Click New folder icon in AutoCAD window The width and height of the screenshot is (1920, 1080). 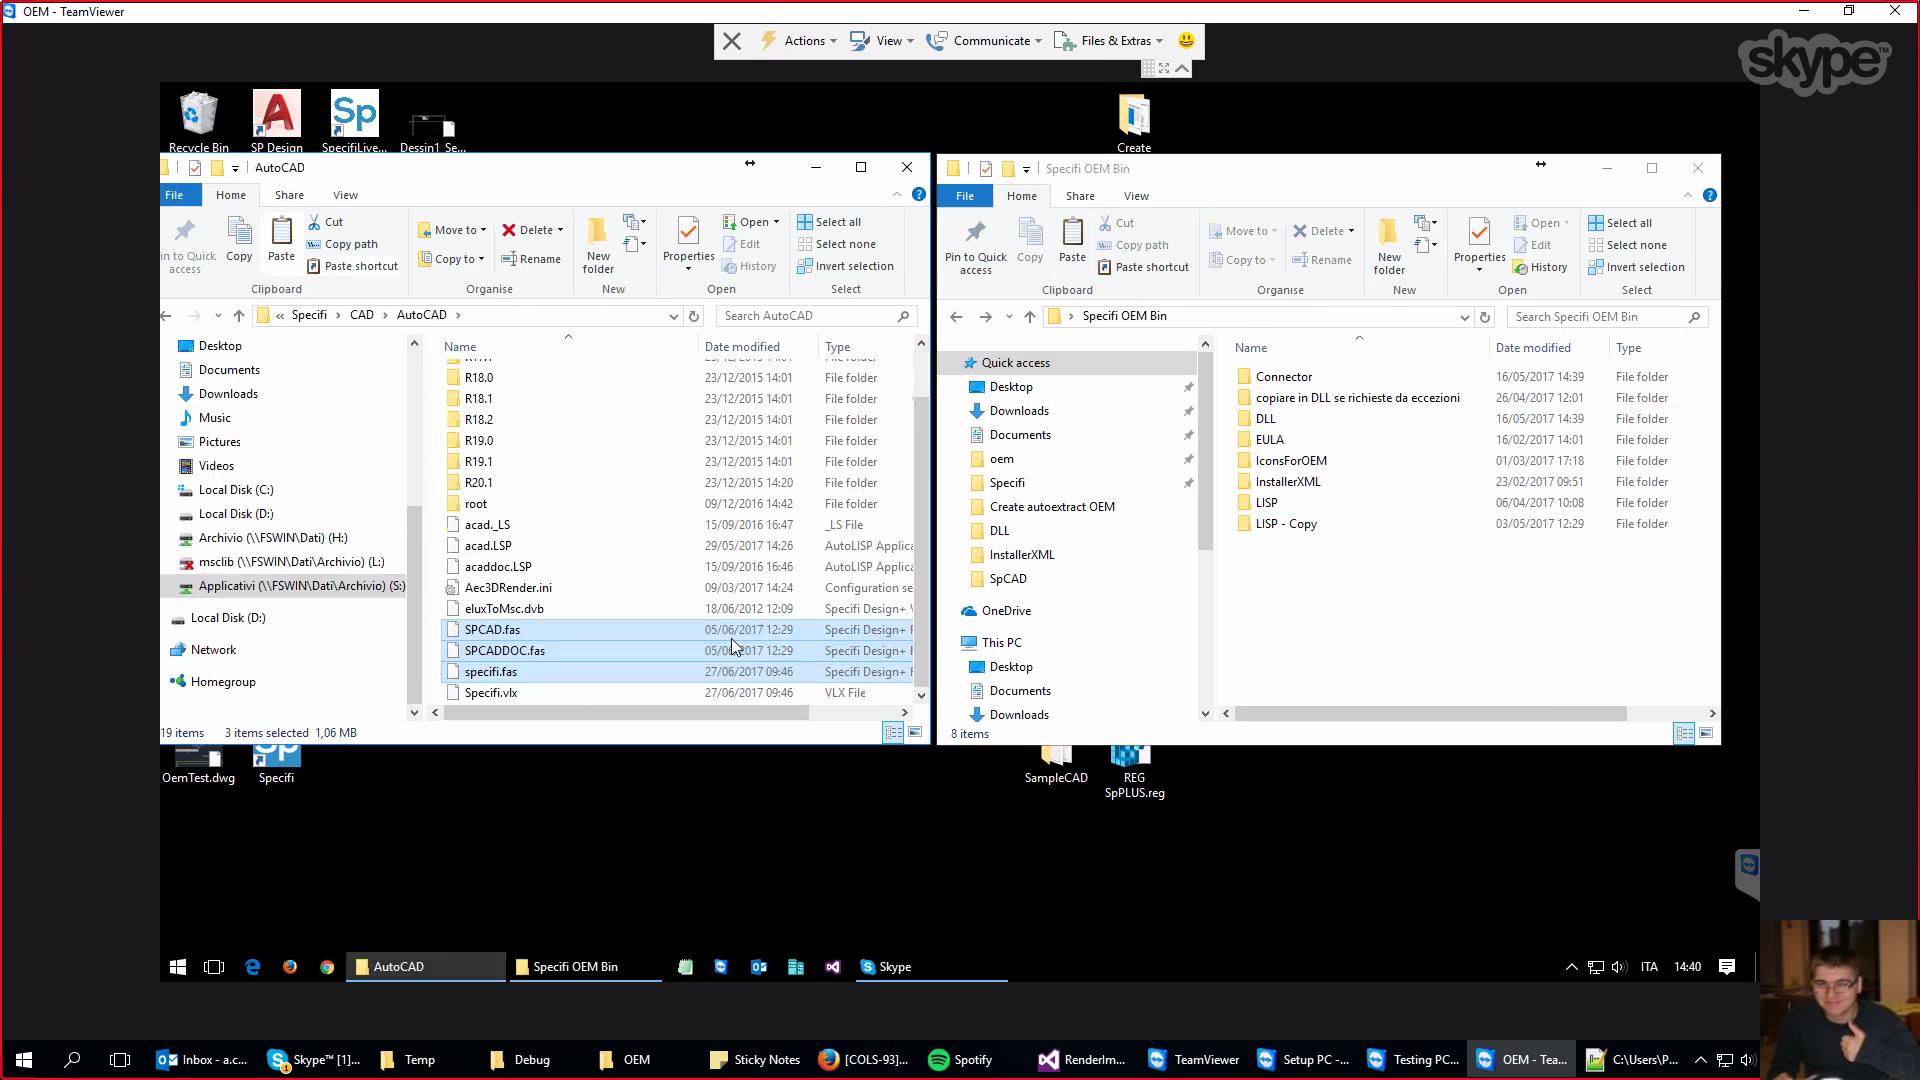pyautogui.click(x=598, y=244)
